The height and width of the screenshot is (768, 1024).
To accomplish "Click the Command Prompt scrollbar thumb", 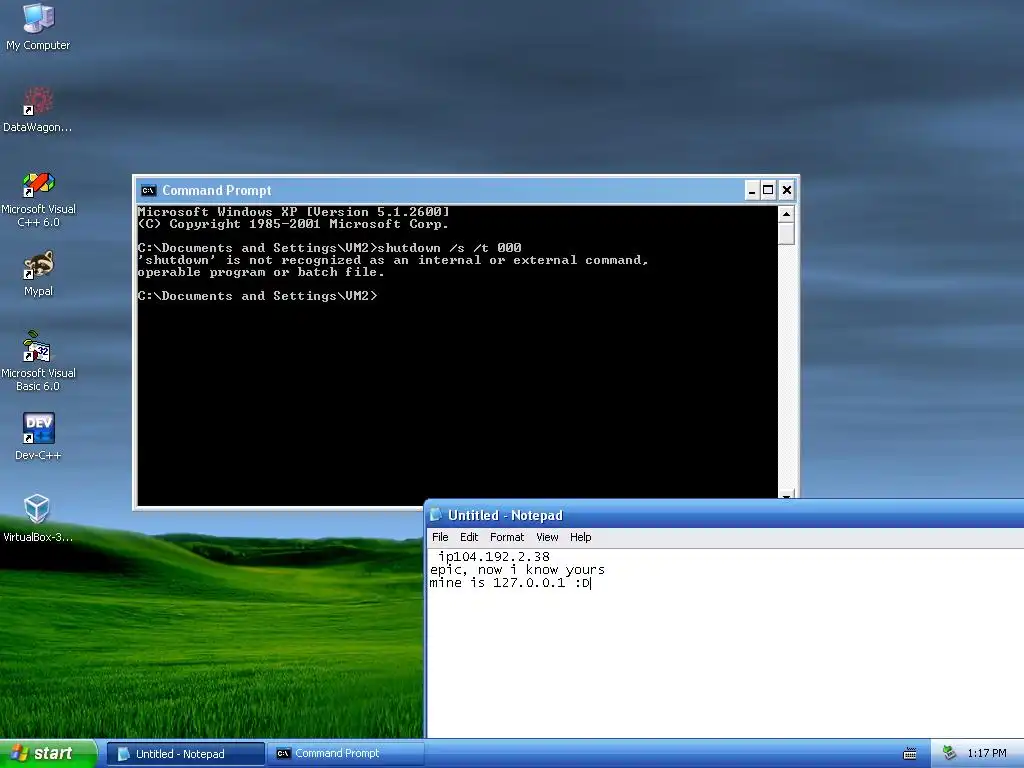I will 786,234.
